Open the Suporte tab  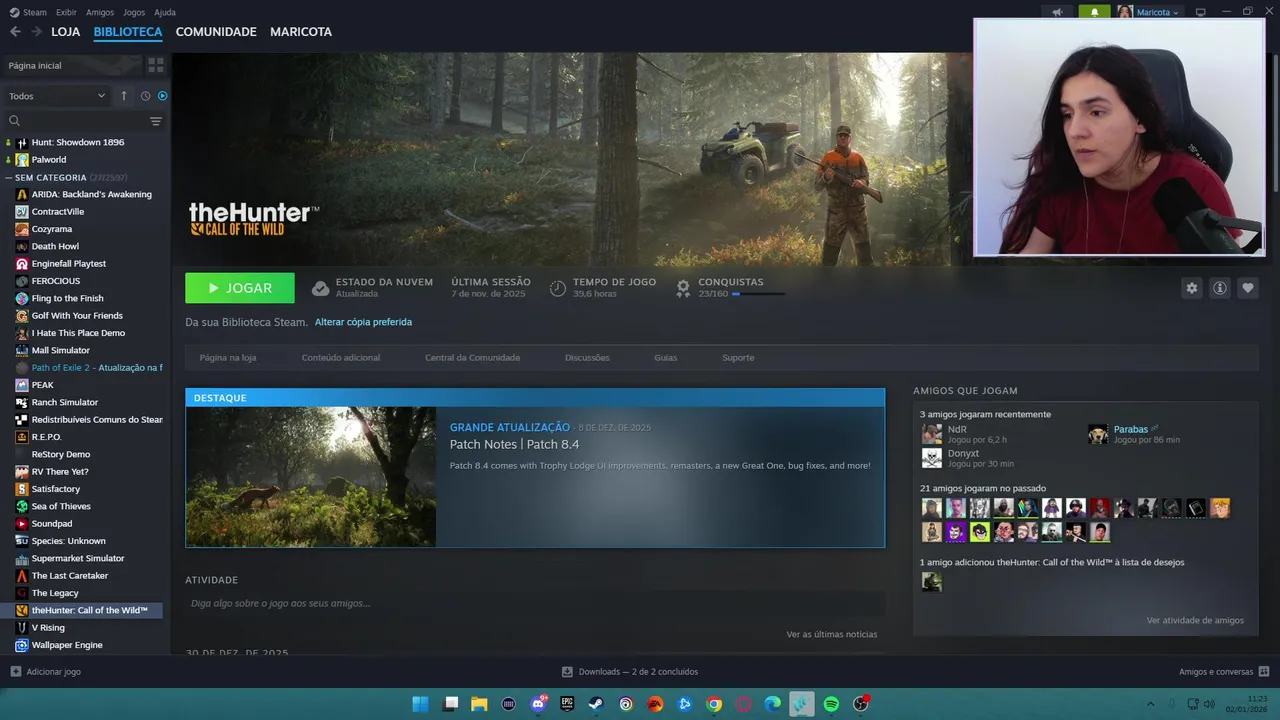coord(738,358)
